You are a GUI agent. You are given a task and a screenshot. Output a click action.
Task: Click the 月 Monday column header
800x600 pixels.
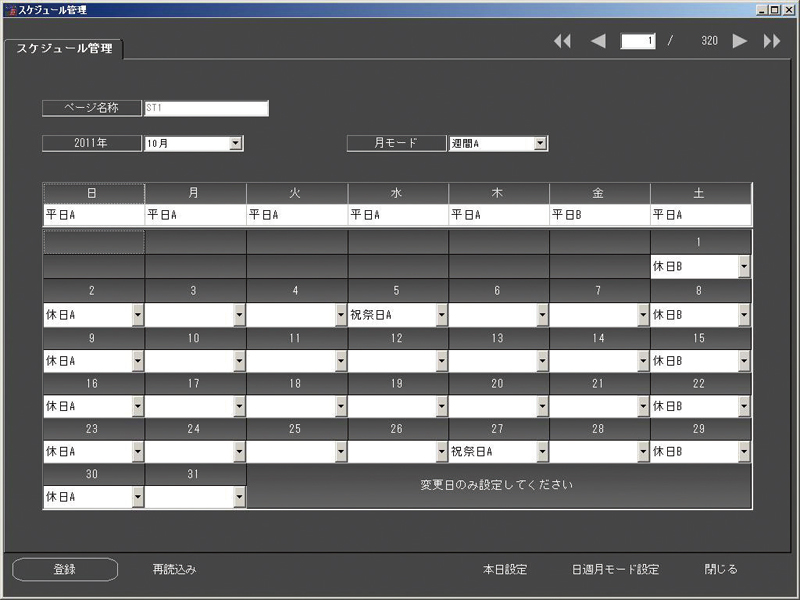tap(195, 193)
